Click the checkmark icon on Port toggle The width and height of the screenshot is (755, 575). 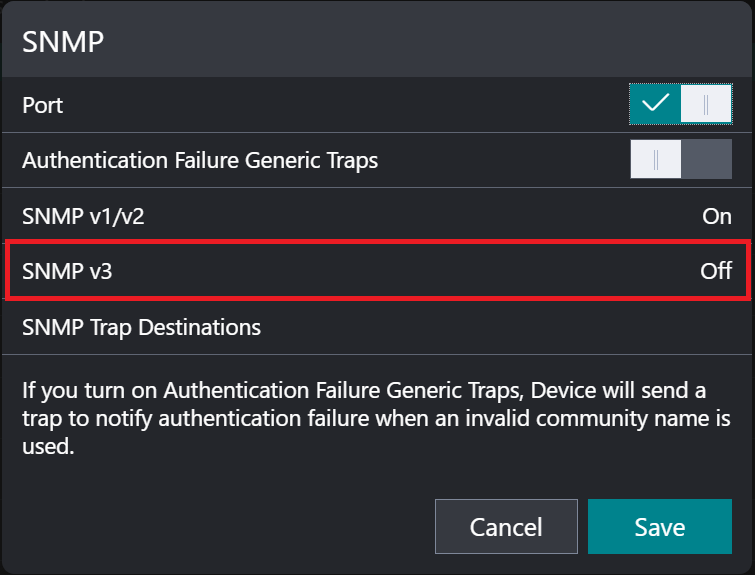coord(655,104)
